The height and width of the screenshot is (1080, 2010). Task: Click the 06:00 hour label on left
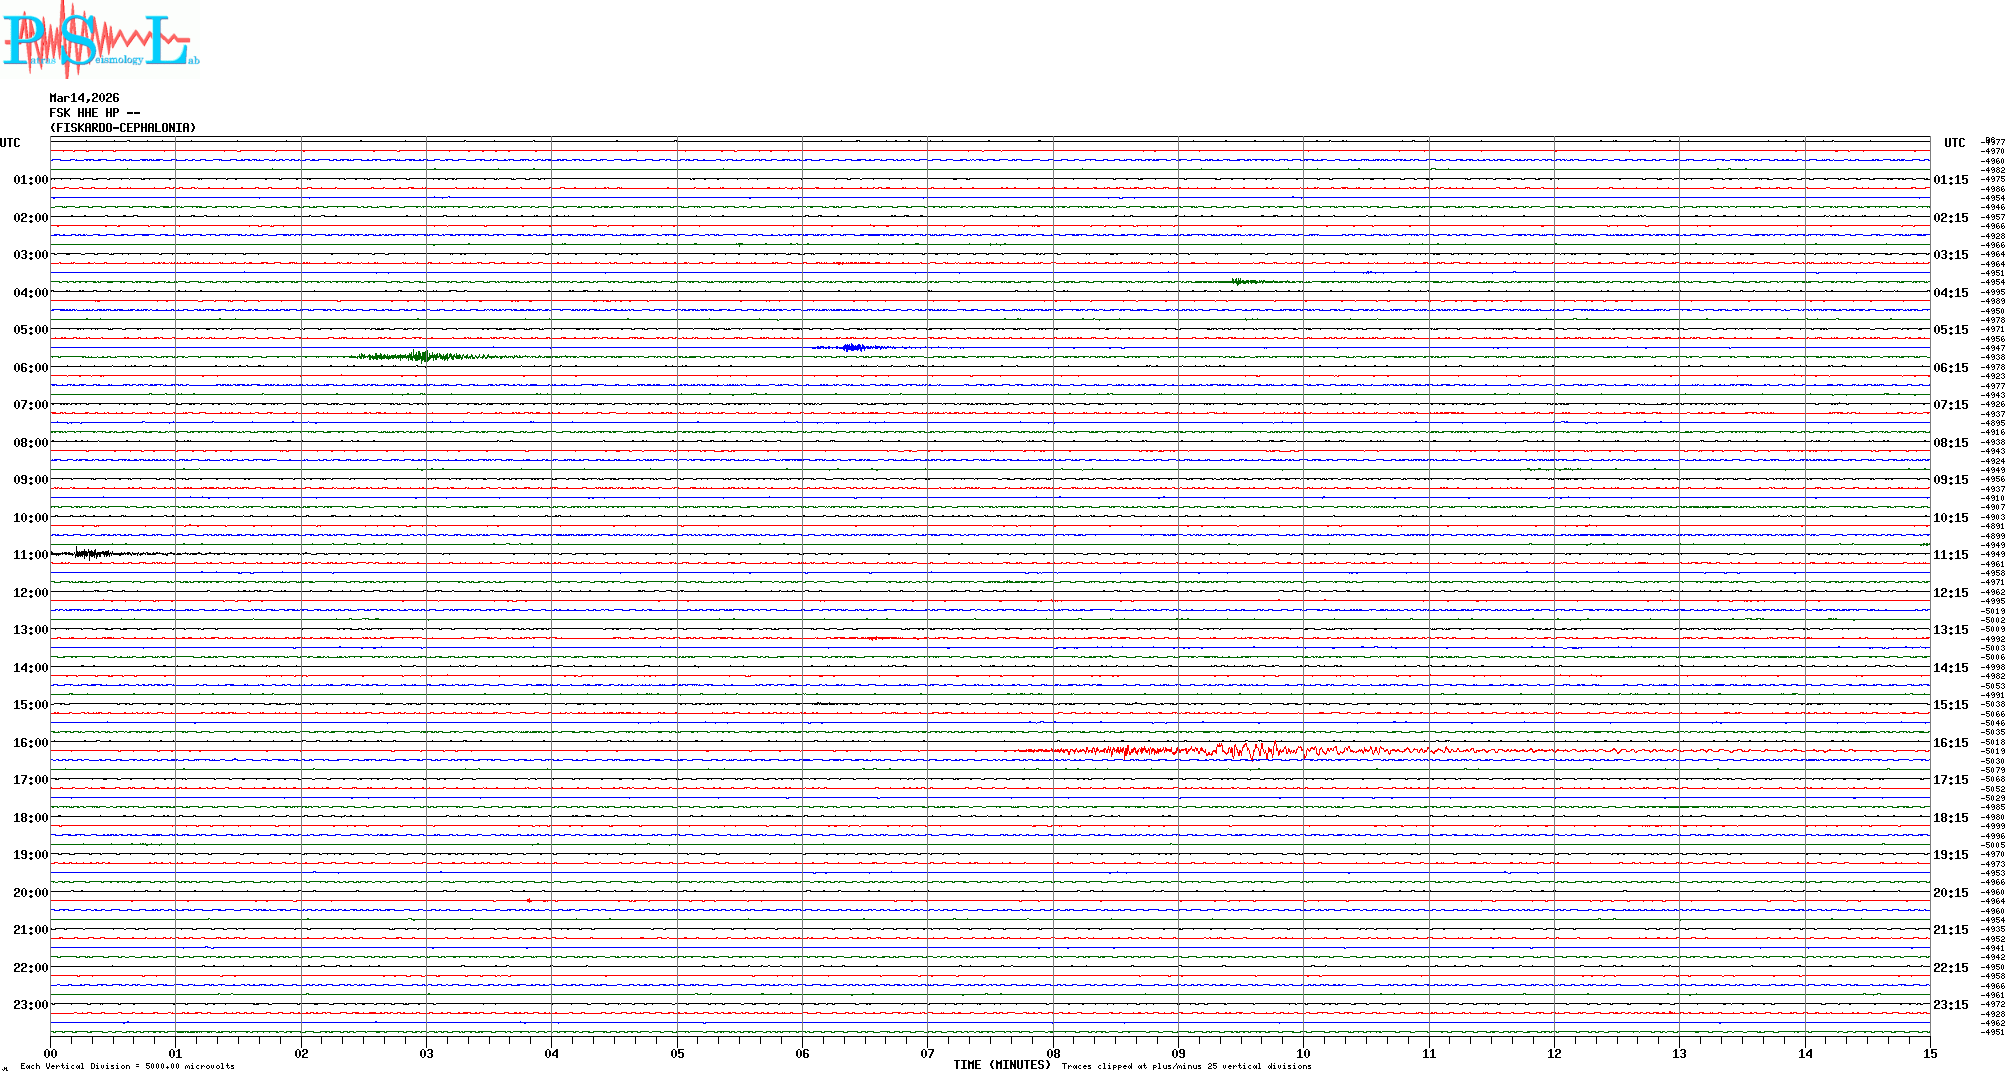point(30,368)
